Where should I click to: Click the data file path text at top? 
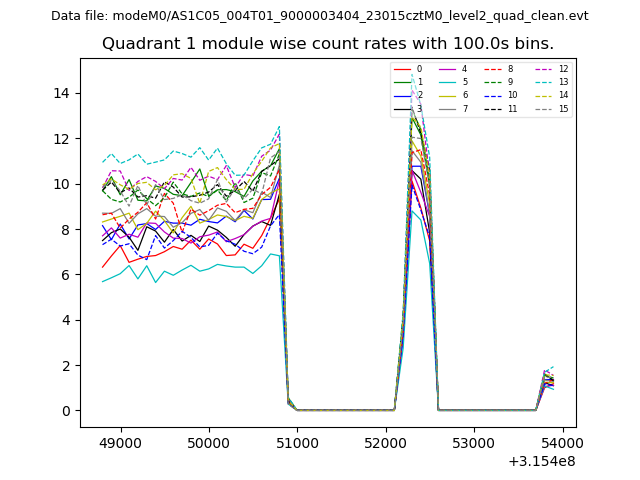[320, 16]
